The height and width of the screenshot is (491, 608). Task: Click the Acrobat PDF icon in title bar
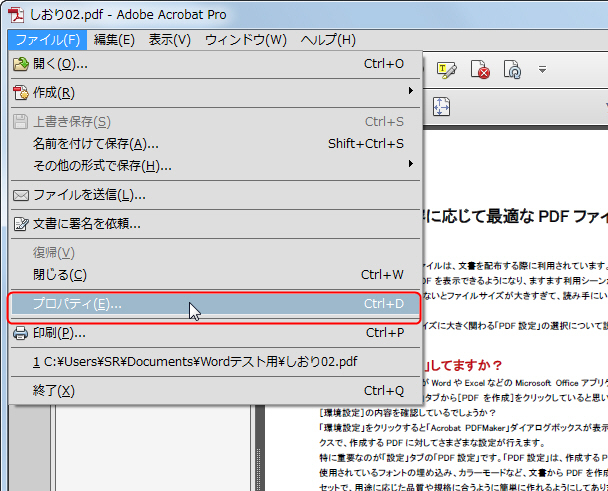tap(16, 15)
